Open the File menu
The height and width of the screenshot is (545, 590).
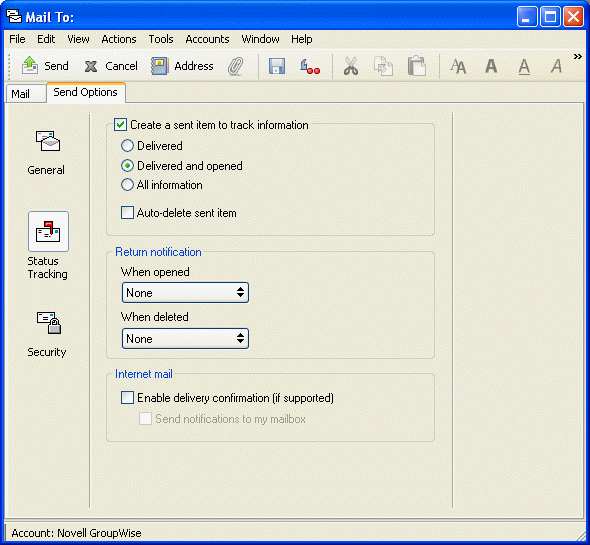click(x=17, y=39)
